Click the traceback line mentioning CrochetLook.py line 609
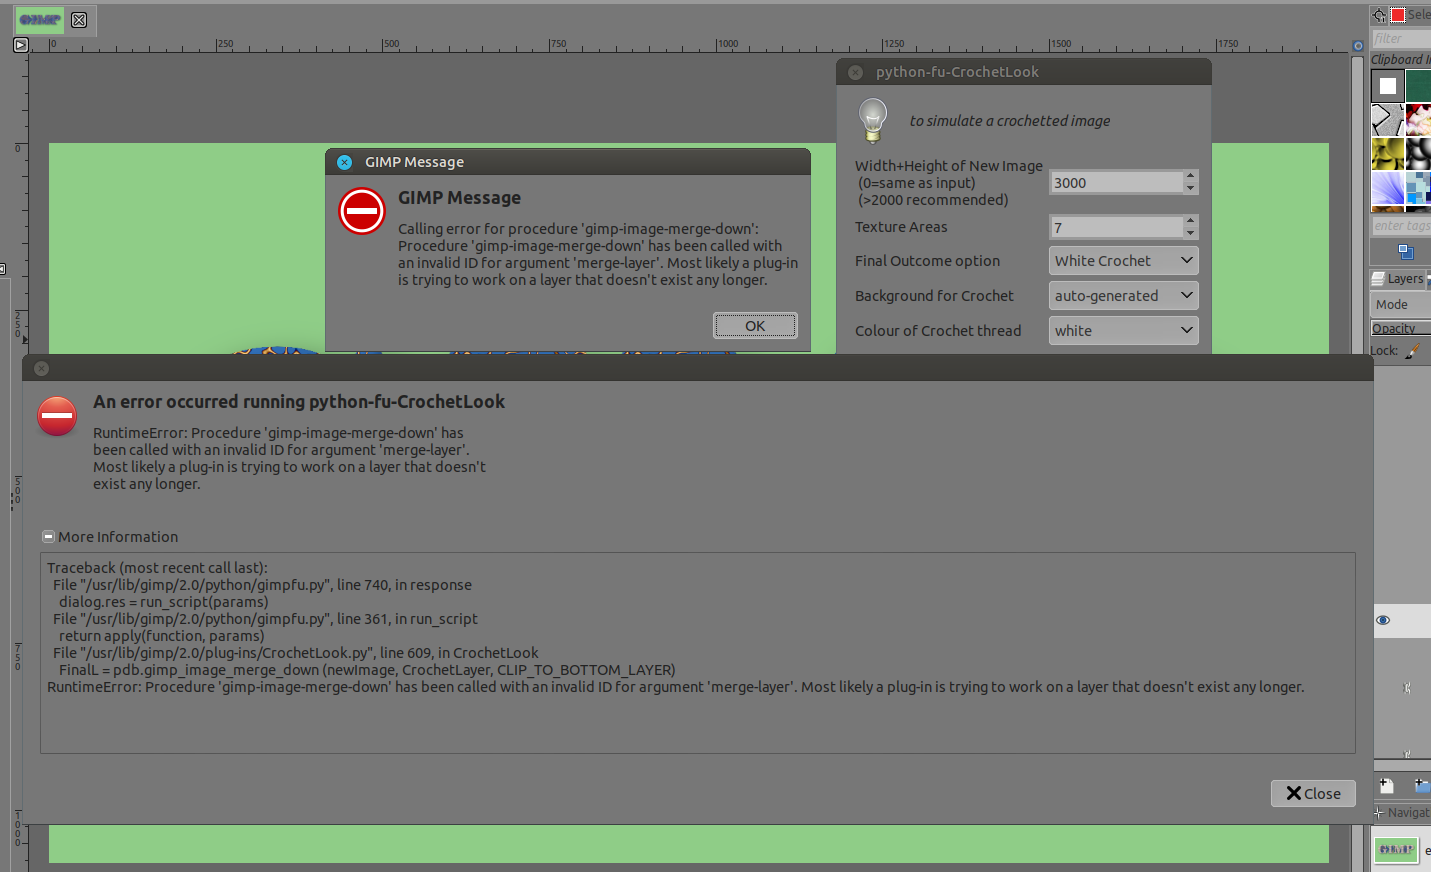The image size is (1431, 872). pos(296,653)
